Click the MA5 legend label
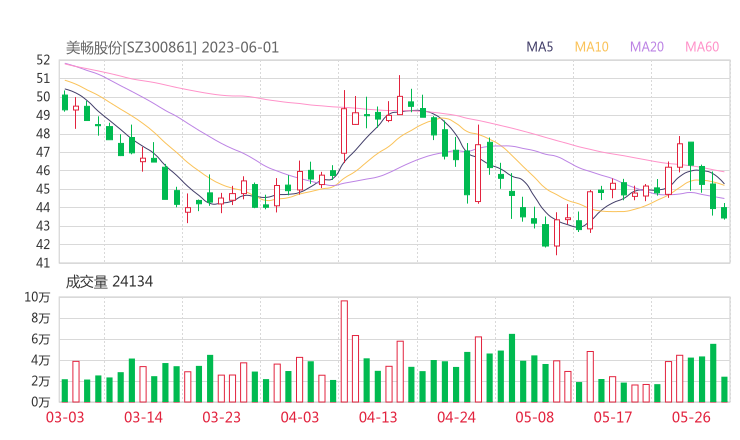The width and height of the screenshot is (740, 440). 539,47
